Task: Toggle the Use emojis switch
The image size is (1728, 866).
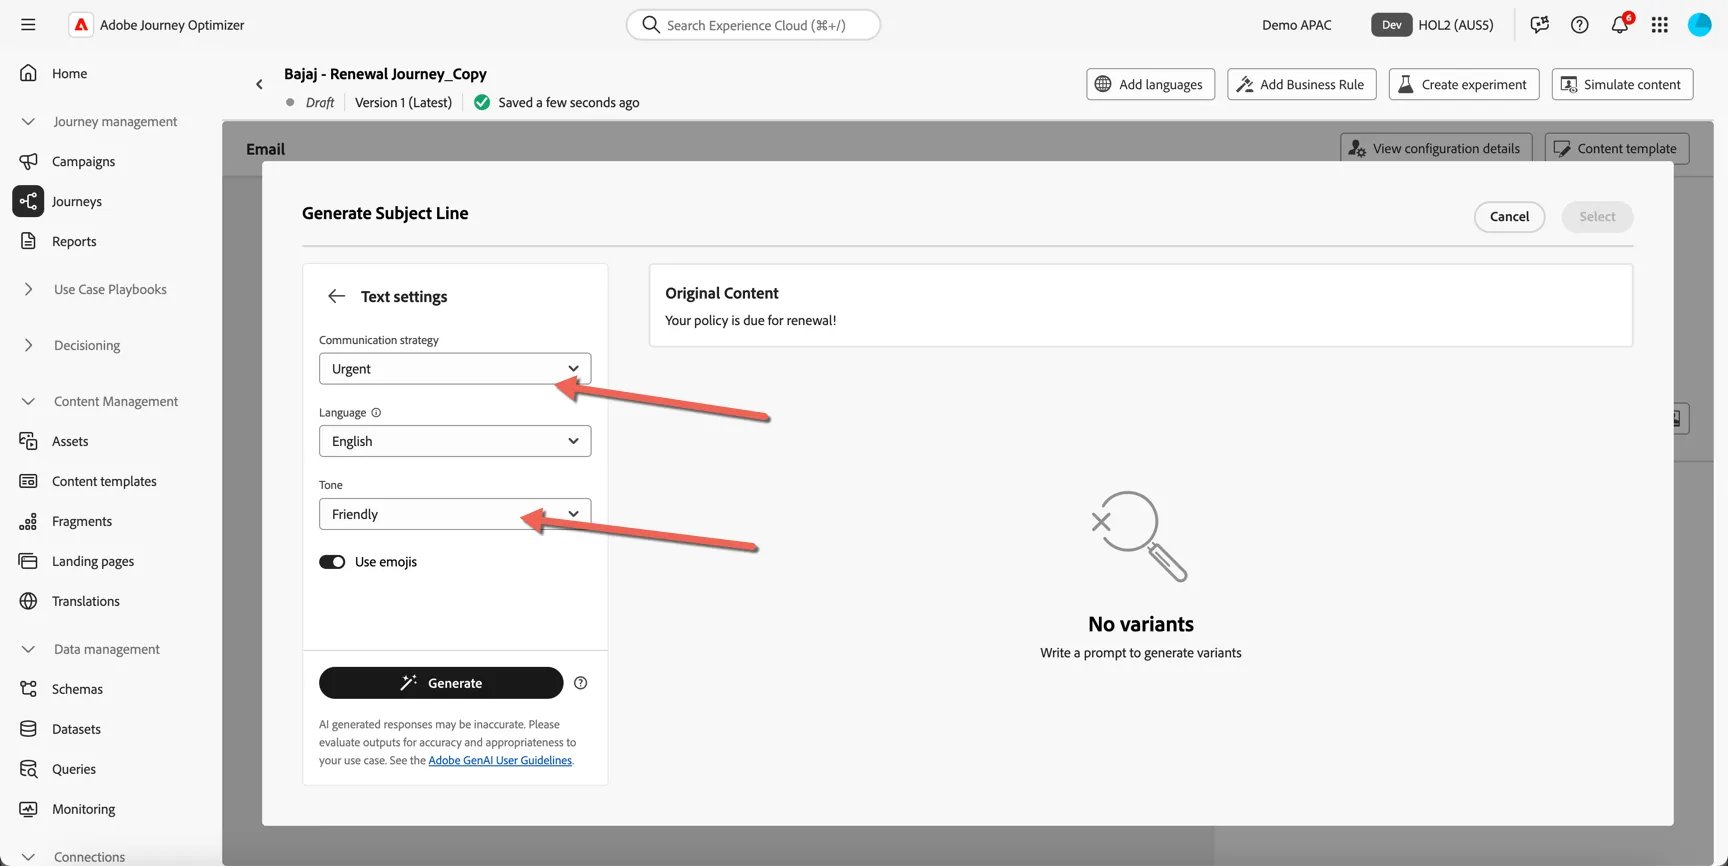Action: pyautogui.click(x=332, y=562)
